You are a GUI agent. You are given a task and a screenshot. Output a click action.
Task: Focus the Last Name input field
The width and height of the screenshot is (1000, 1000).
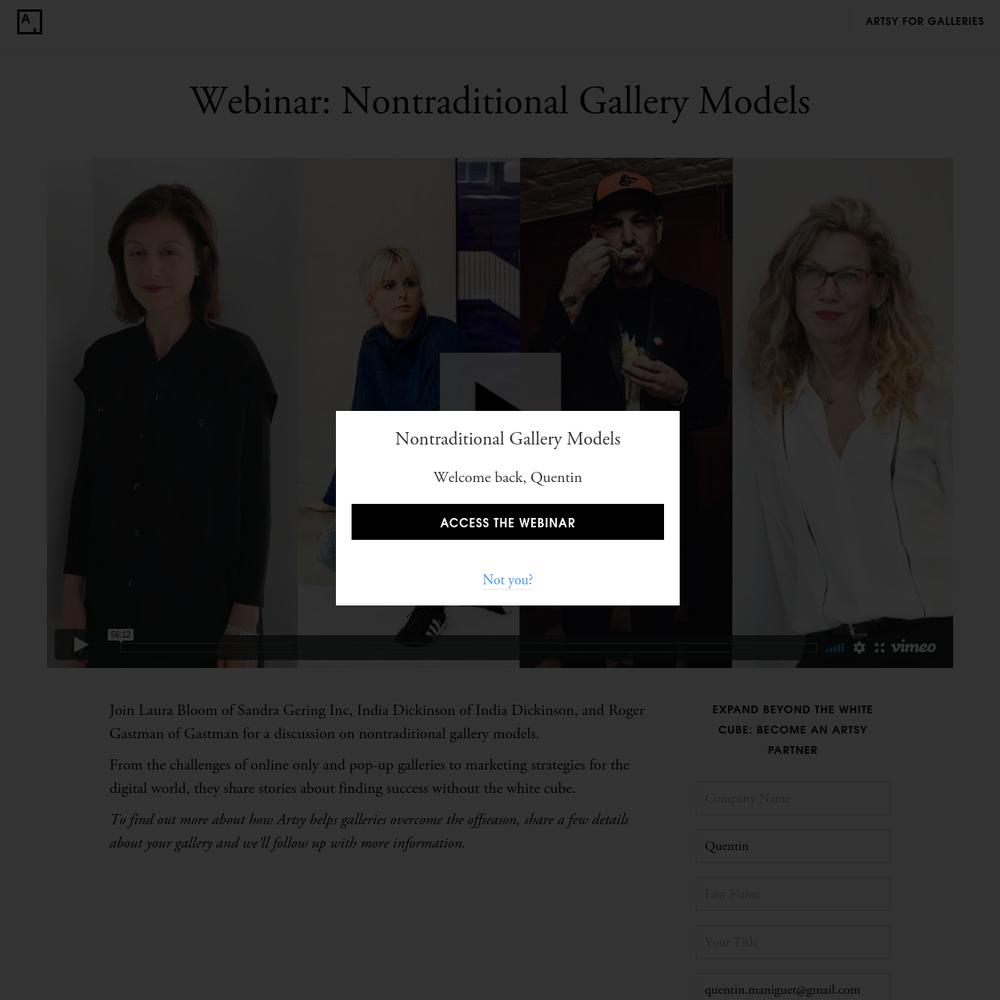[793, 894]
